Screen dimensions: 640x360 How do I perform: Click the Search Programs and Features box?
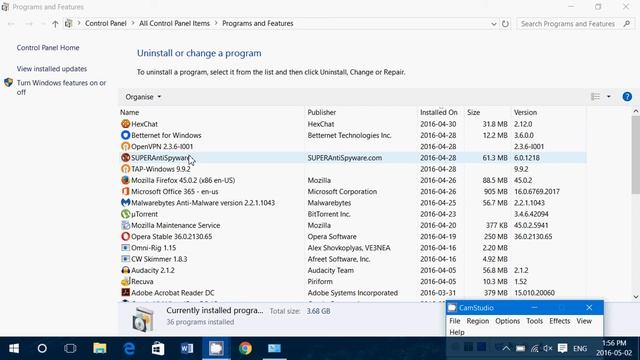click(575, 24)
